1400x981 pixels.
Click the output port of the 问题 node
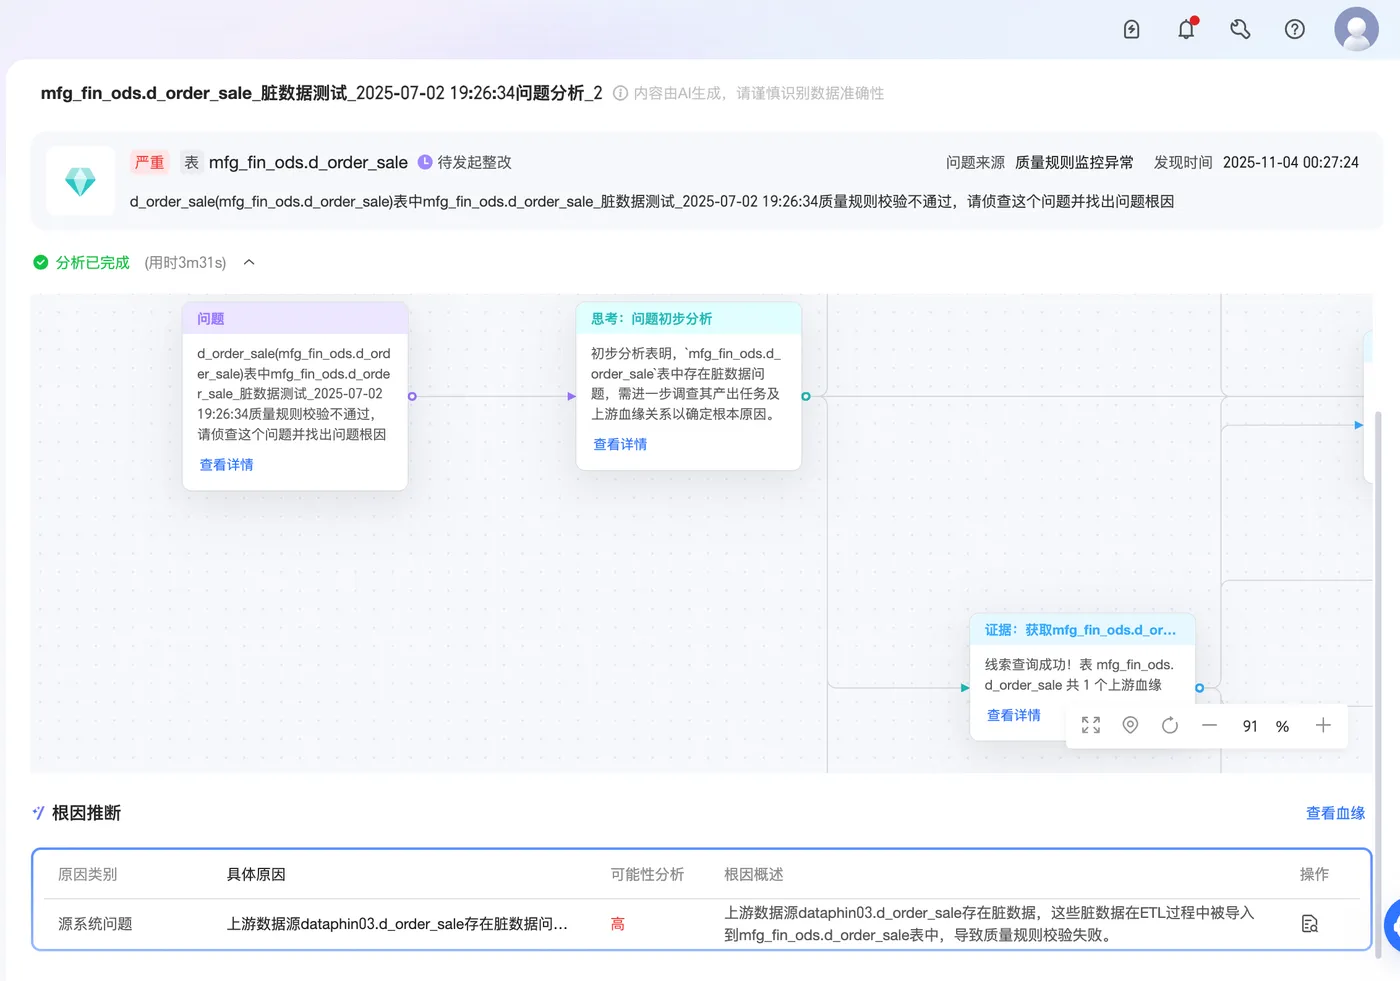412,397
